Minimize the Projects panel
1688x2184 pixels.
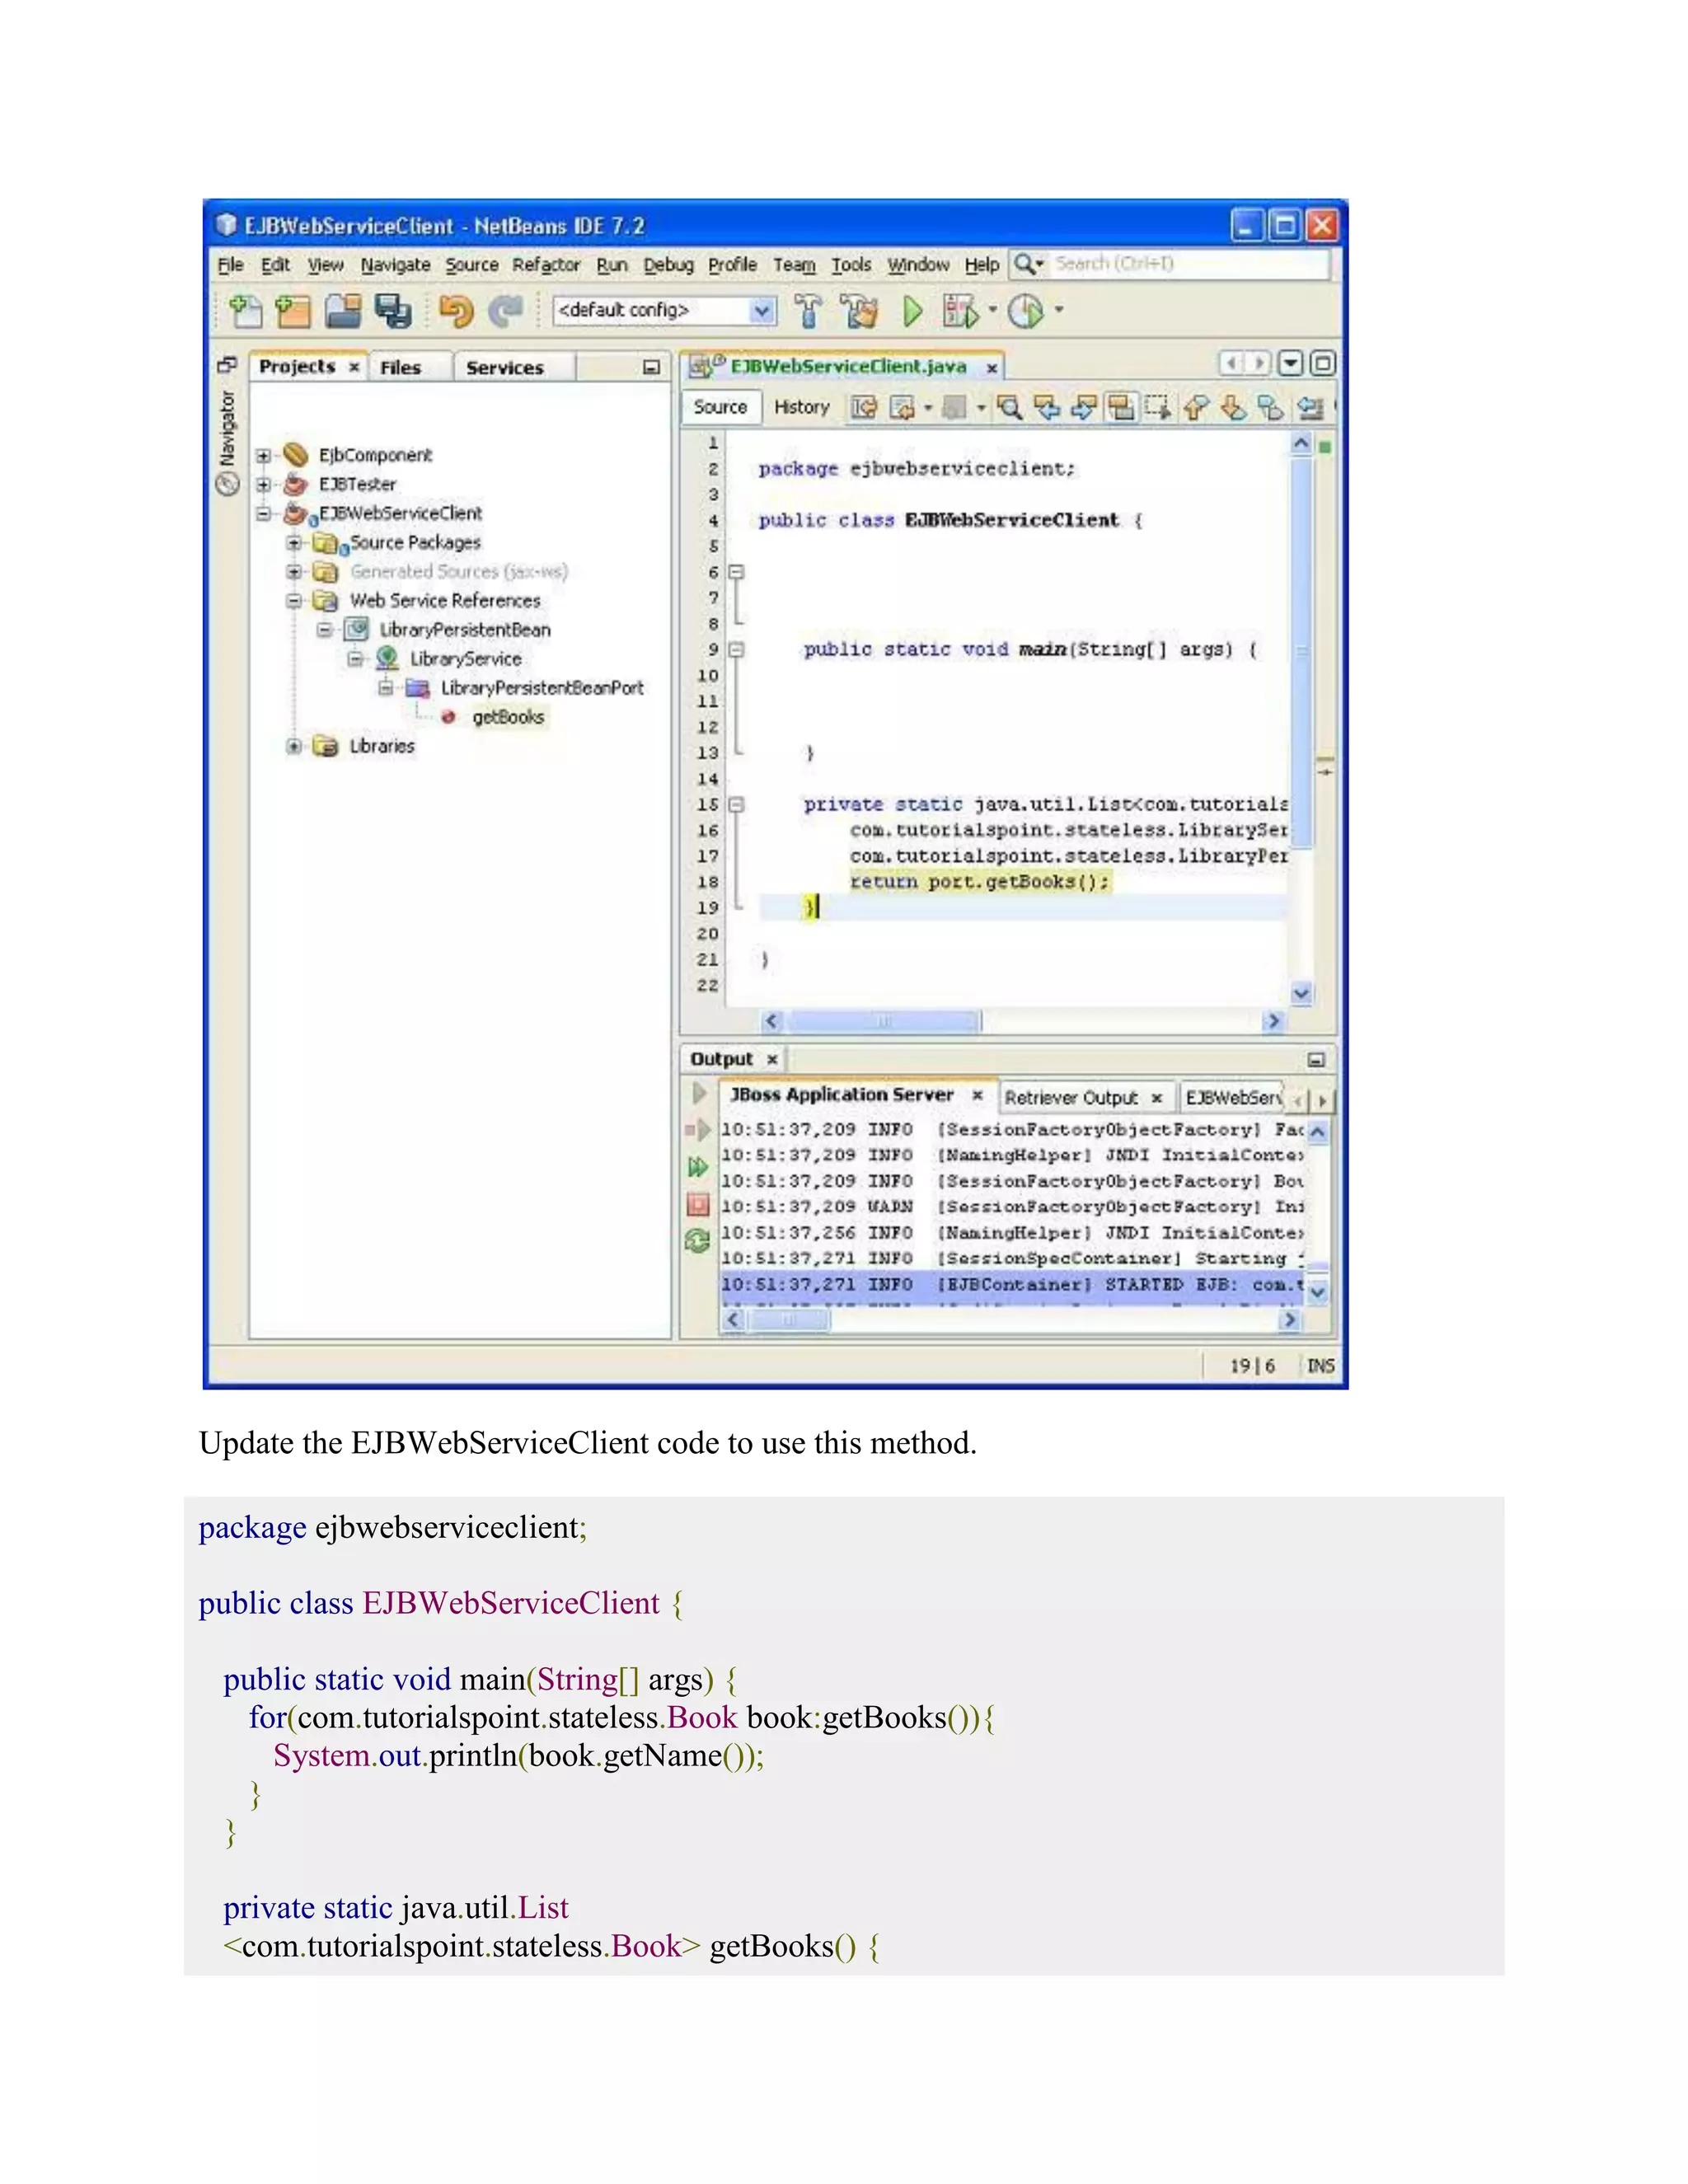[x=651, y=367]
